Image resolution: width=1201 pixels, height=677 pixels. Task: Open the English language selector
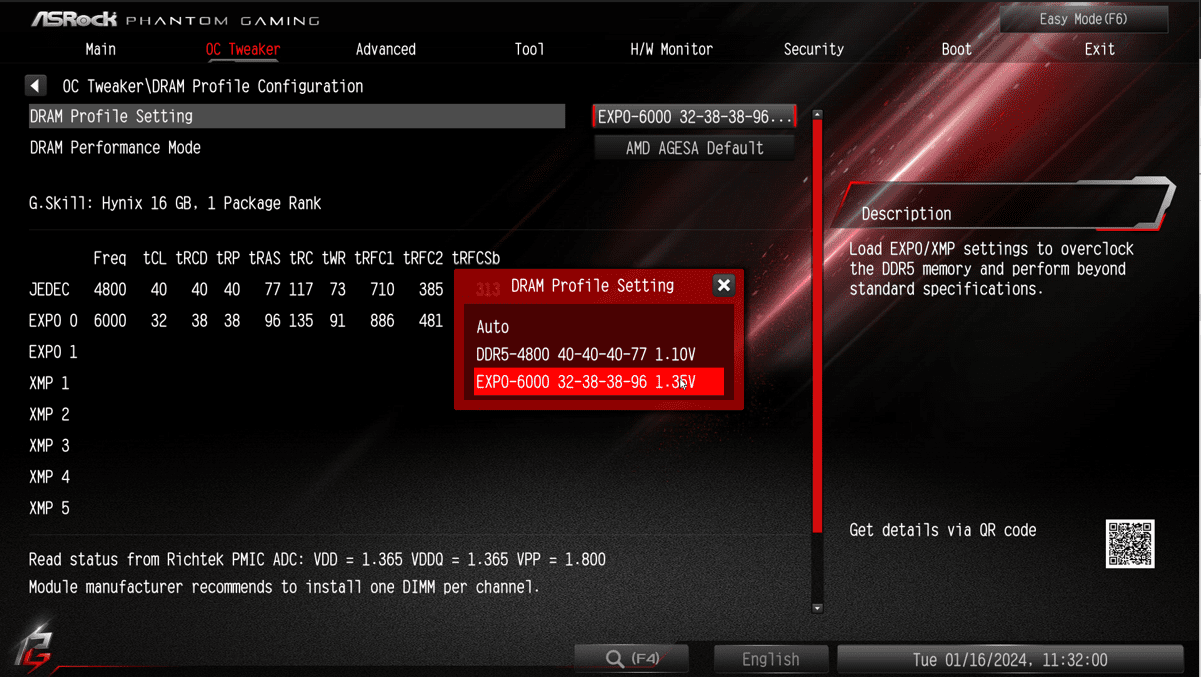(771, 659)
